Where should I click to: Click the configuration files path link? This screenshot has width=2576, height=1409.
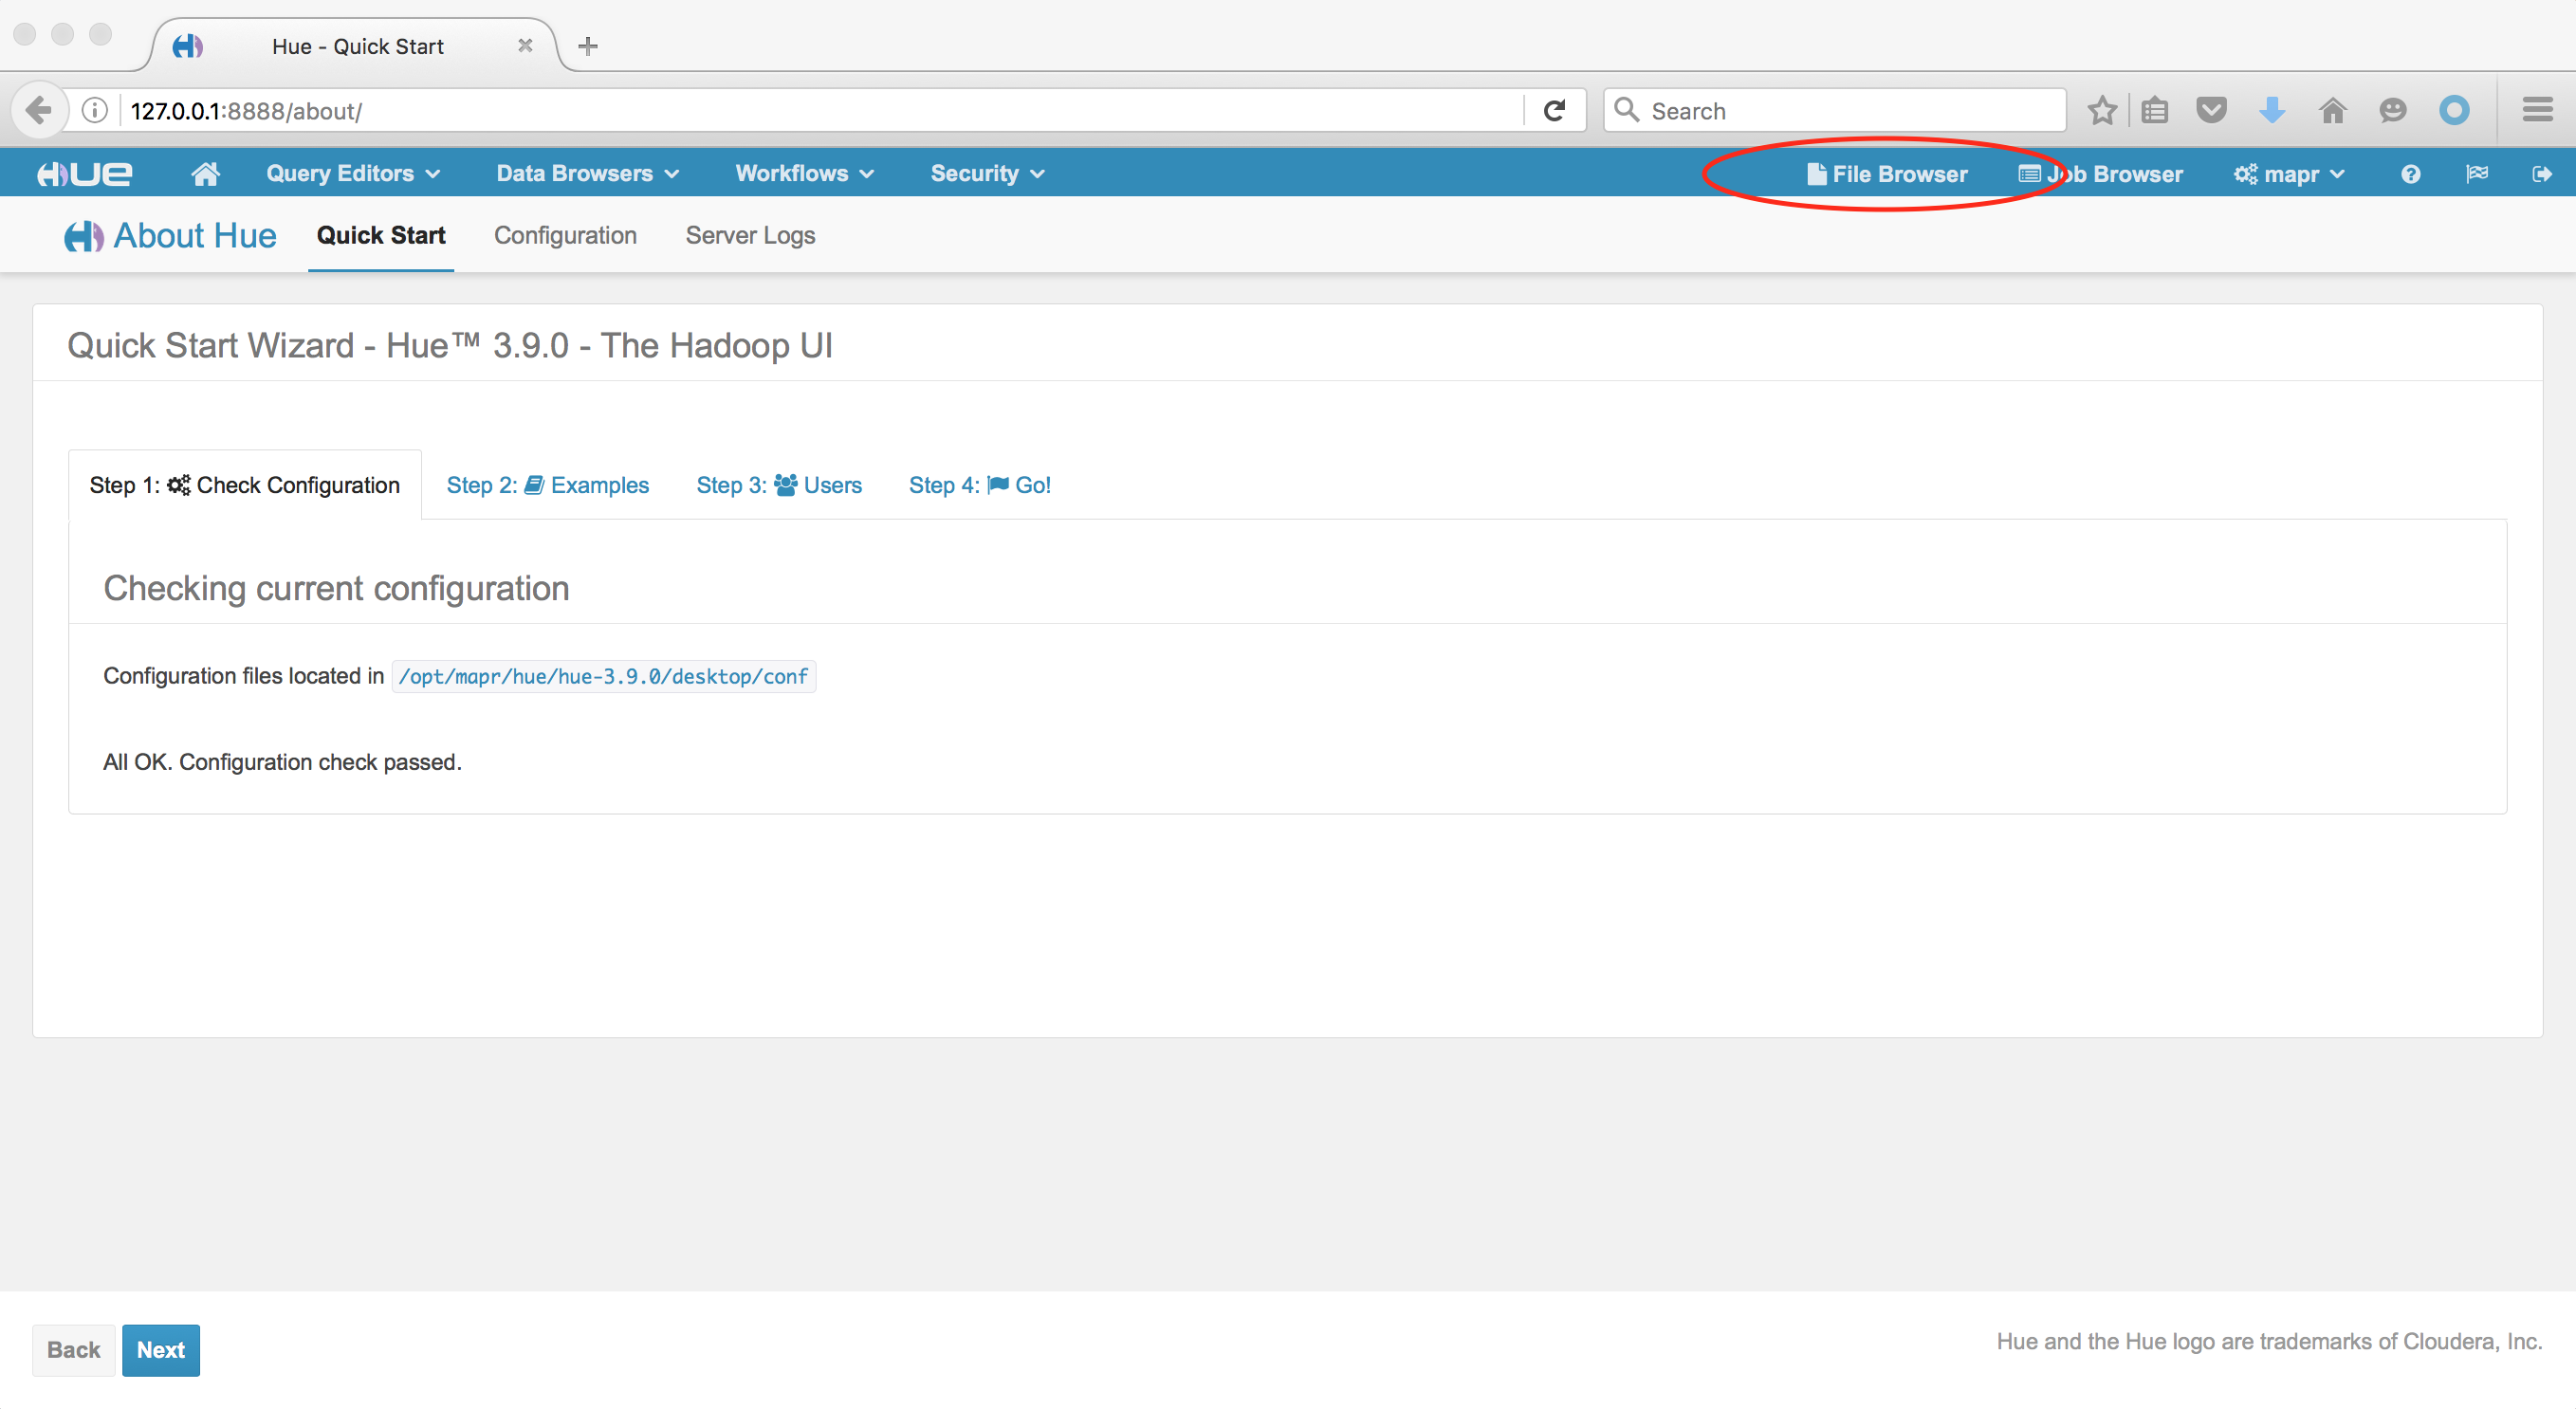tap(600, 675)
